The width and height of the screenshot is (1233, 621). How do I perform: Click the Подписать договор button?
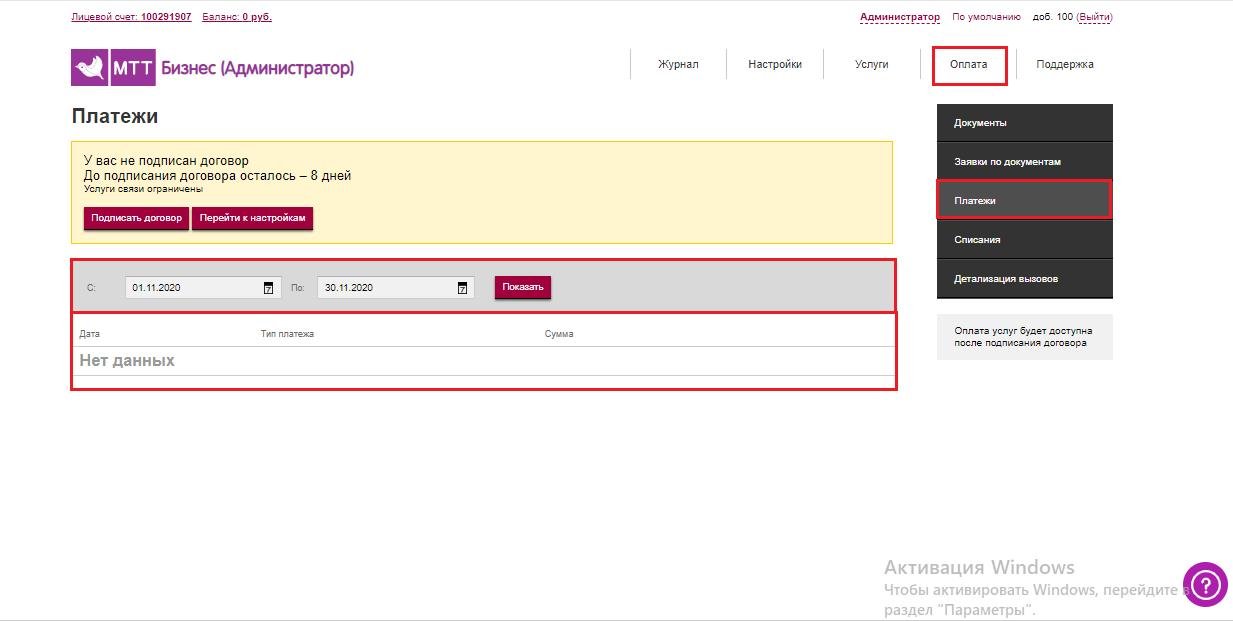(136, 218)
